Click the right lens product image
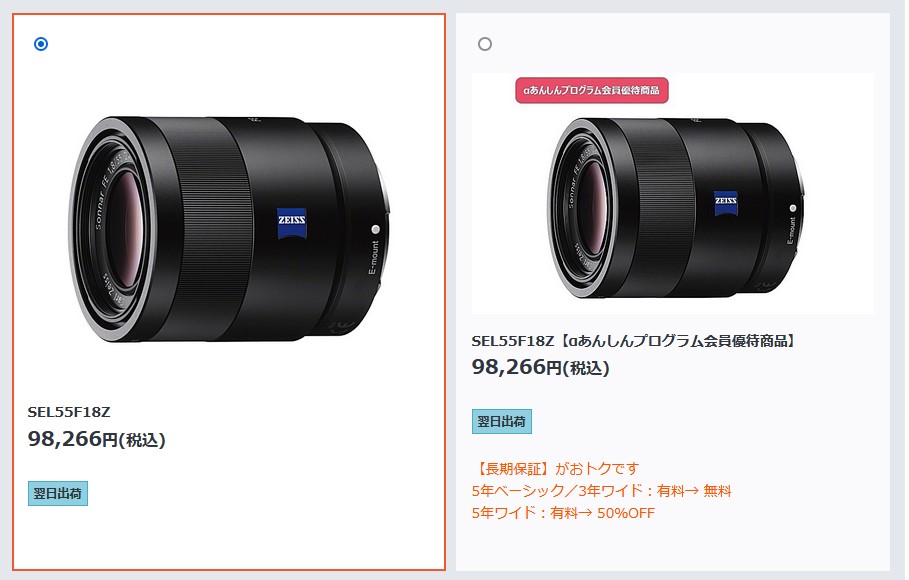The height and width of the screenshot is (580, 909). pos(672,194)
